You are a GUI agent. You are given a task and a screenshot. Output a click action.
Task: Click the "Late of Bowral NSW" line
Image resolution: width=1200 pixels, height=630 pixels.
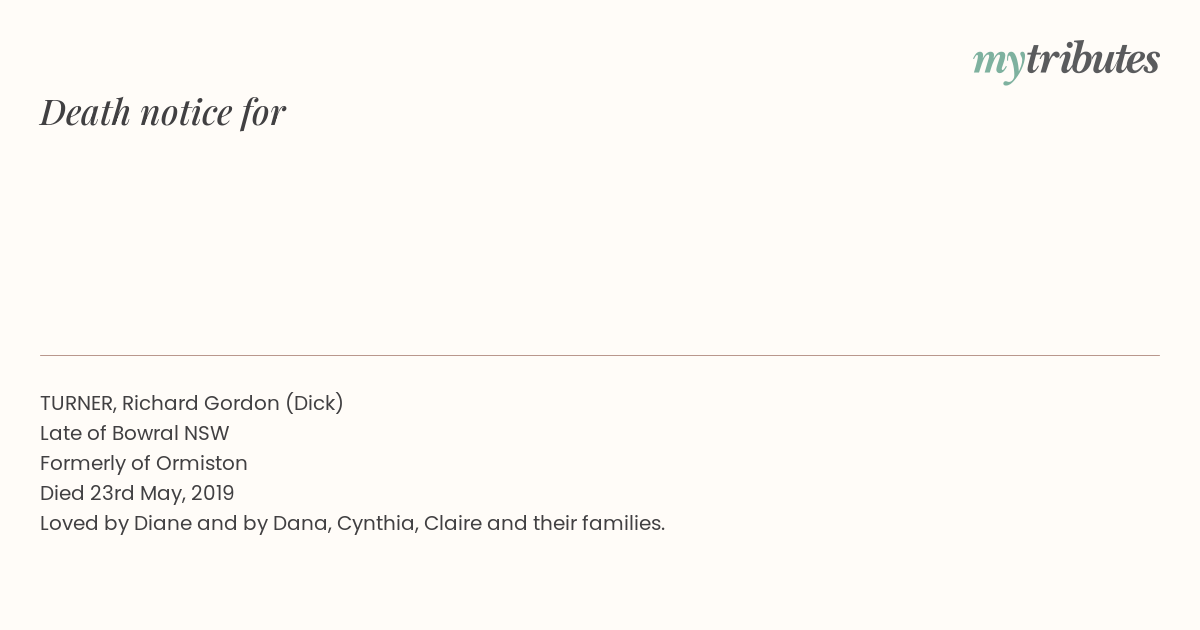pyautogui.click(x=135, y=433)
